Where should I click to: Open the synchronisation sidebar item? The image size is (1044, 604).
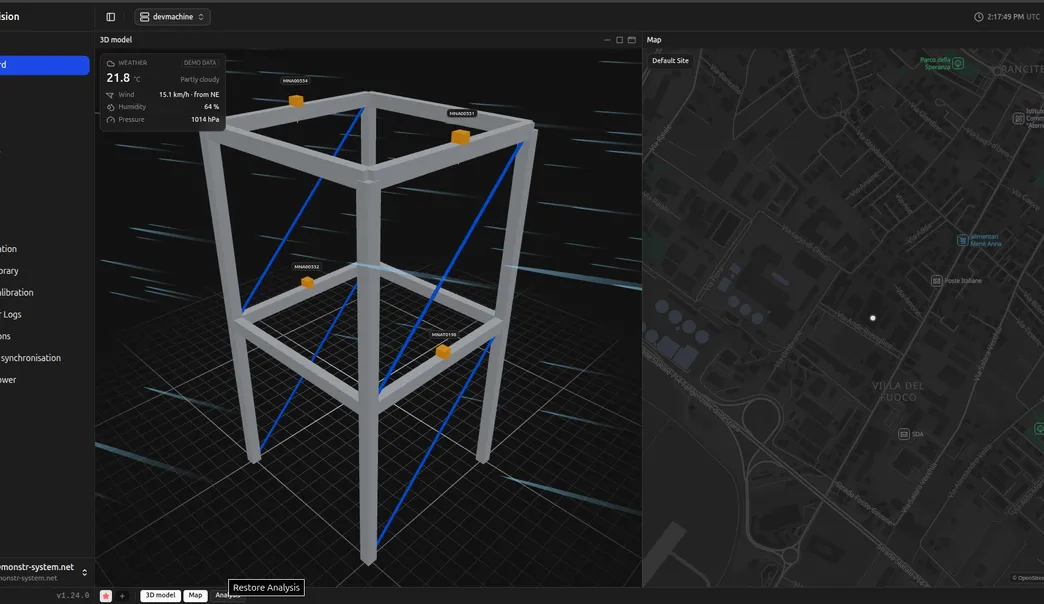click(x=31, y=358)
